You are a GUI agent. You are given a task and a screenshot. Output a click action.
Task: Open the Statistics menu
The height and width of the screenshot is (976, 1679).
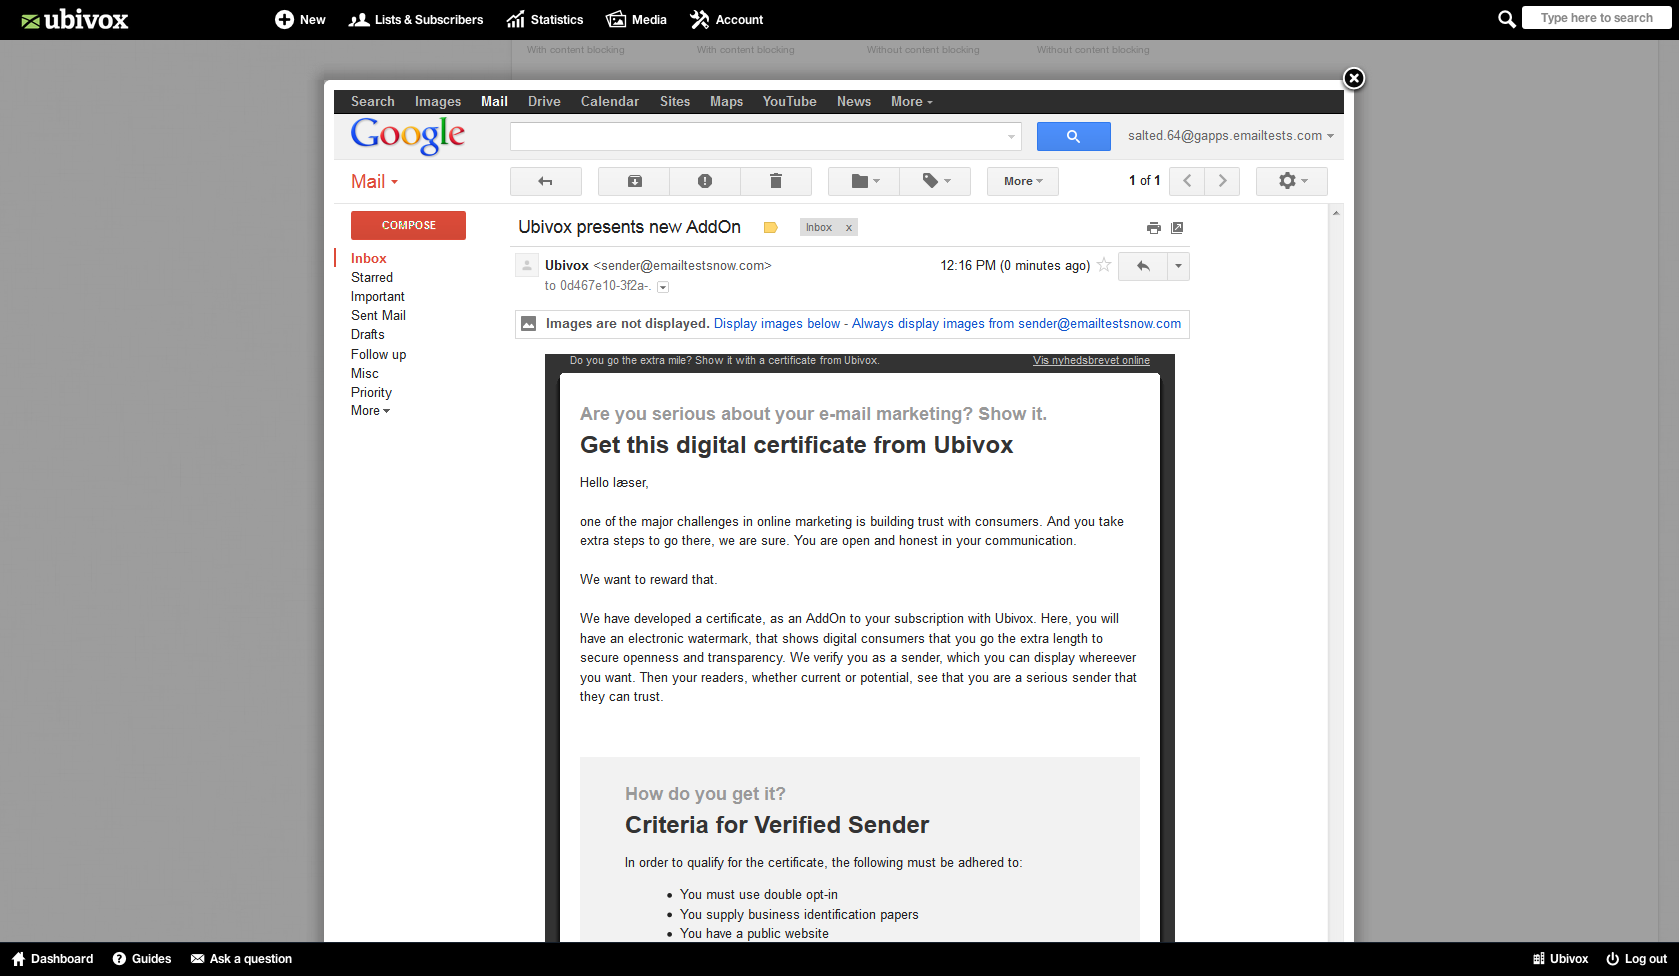pyautogui.click(x=545, y=19)
